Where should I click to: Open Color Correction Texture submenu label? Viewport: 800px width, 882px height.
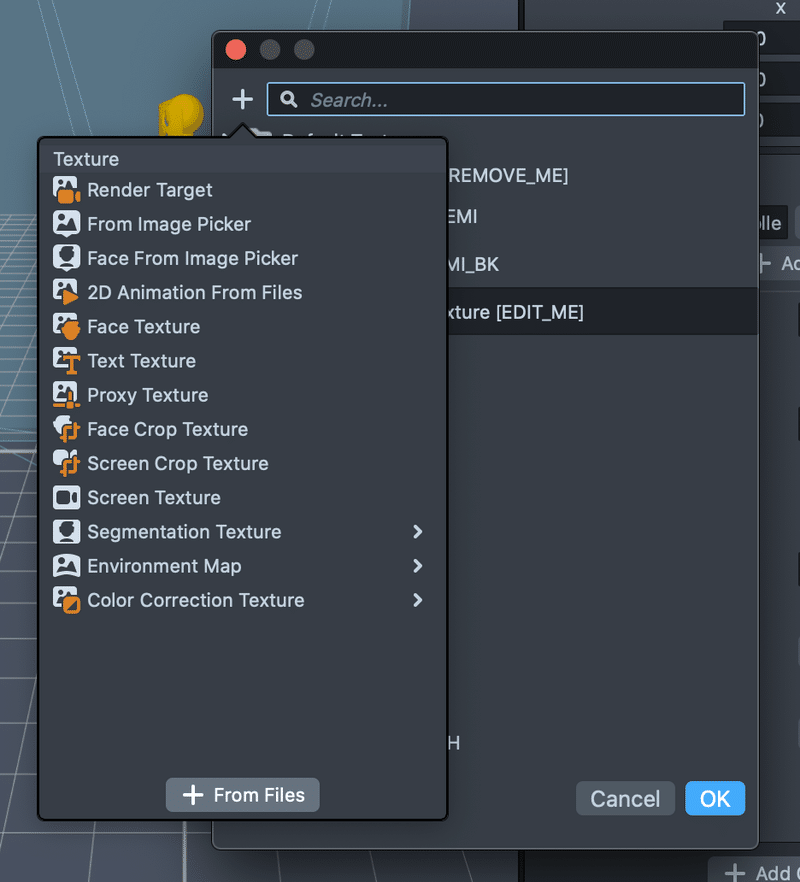(196, 600)
